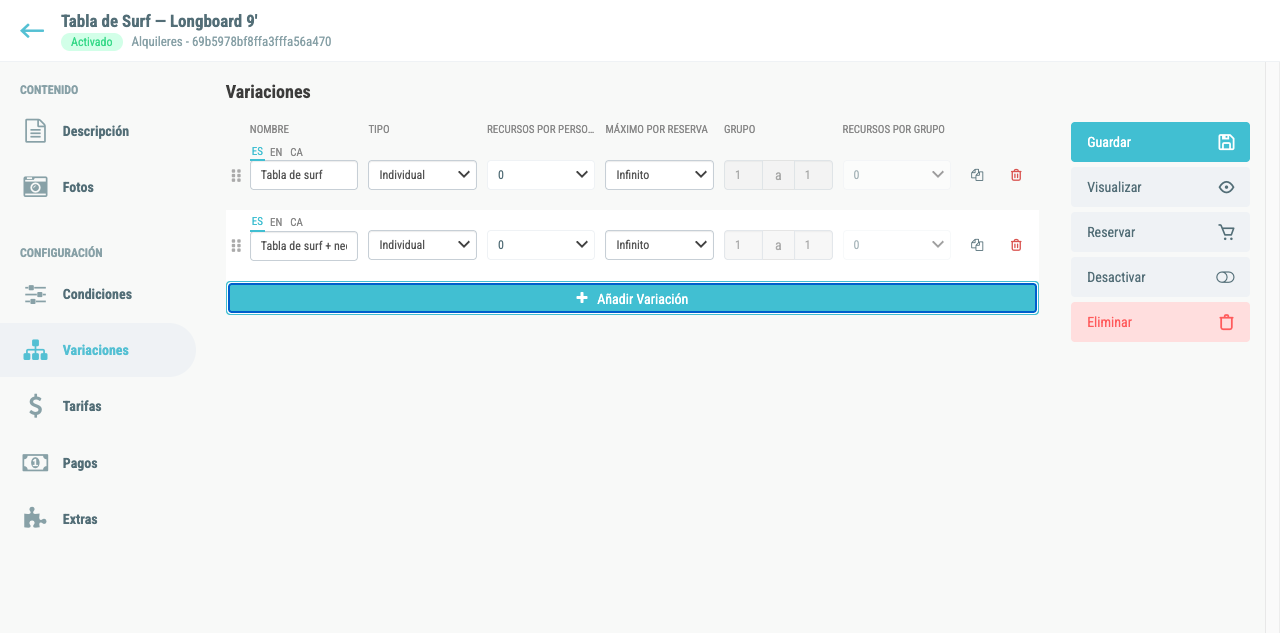Click the Reservar button
1280x633 pixels.
(1160, 232)
